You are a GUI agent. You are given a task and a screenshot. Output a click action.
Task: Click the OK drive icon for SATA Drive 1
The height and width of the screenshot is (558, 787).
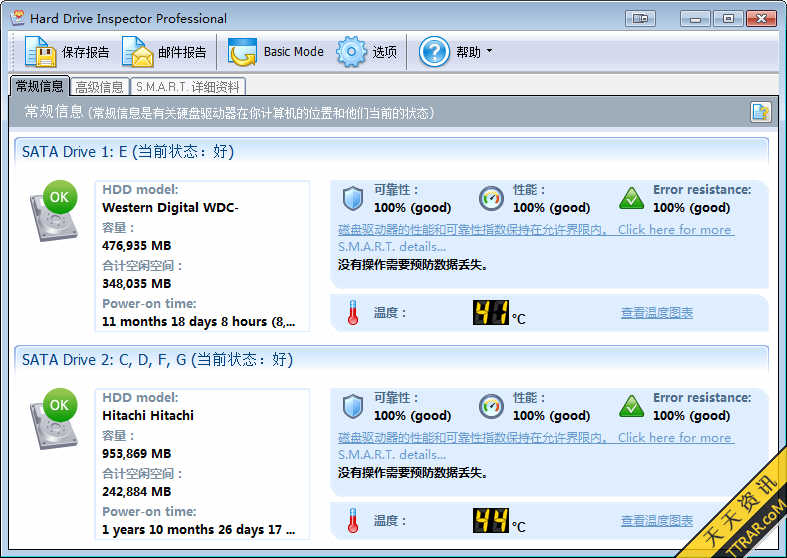click(x=54, y=211)
